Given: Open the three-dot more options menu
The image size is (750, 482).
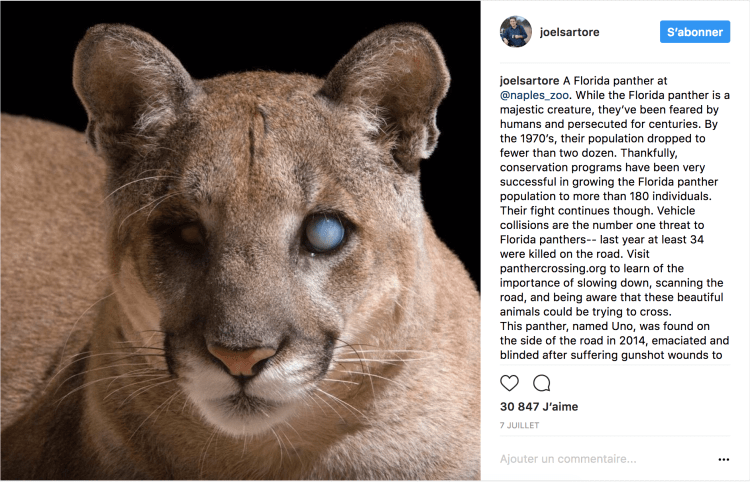Looking at the screenshot, I should point(724,460).
